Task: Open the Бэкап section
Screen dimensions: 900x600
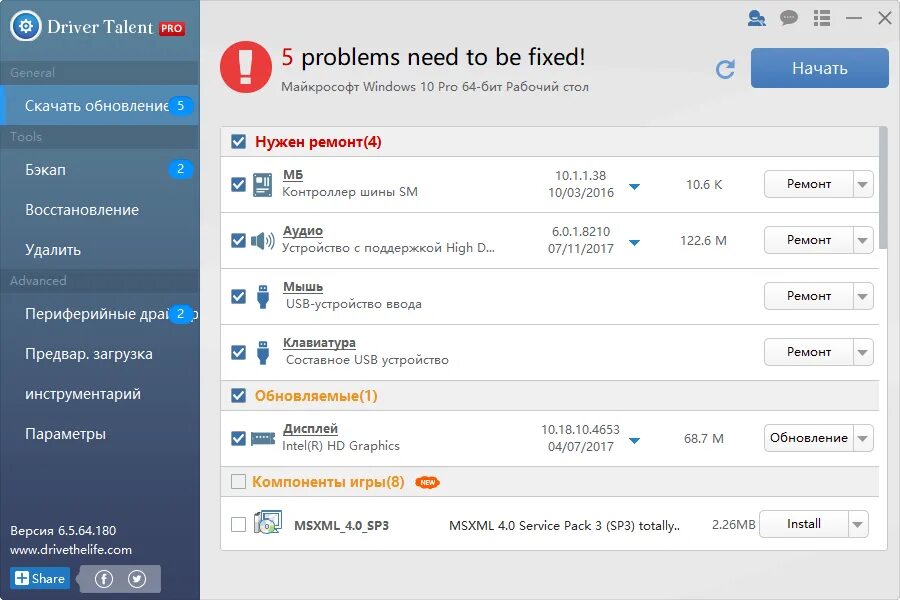Action: [x=99, y=169]
